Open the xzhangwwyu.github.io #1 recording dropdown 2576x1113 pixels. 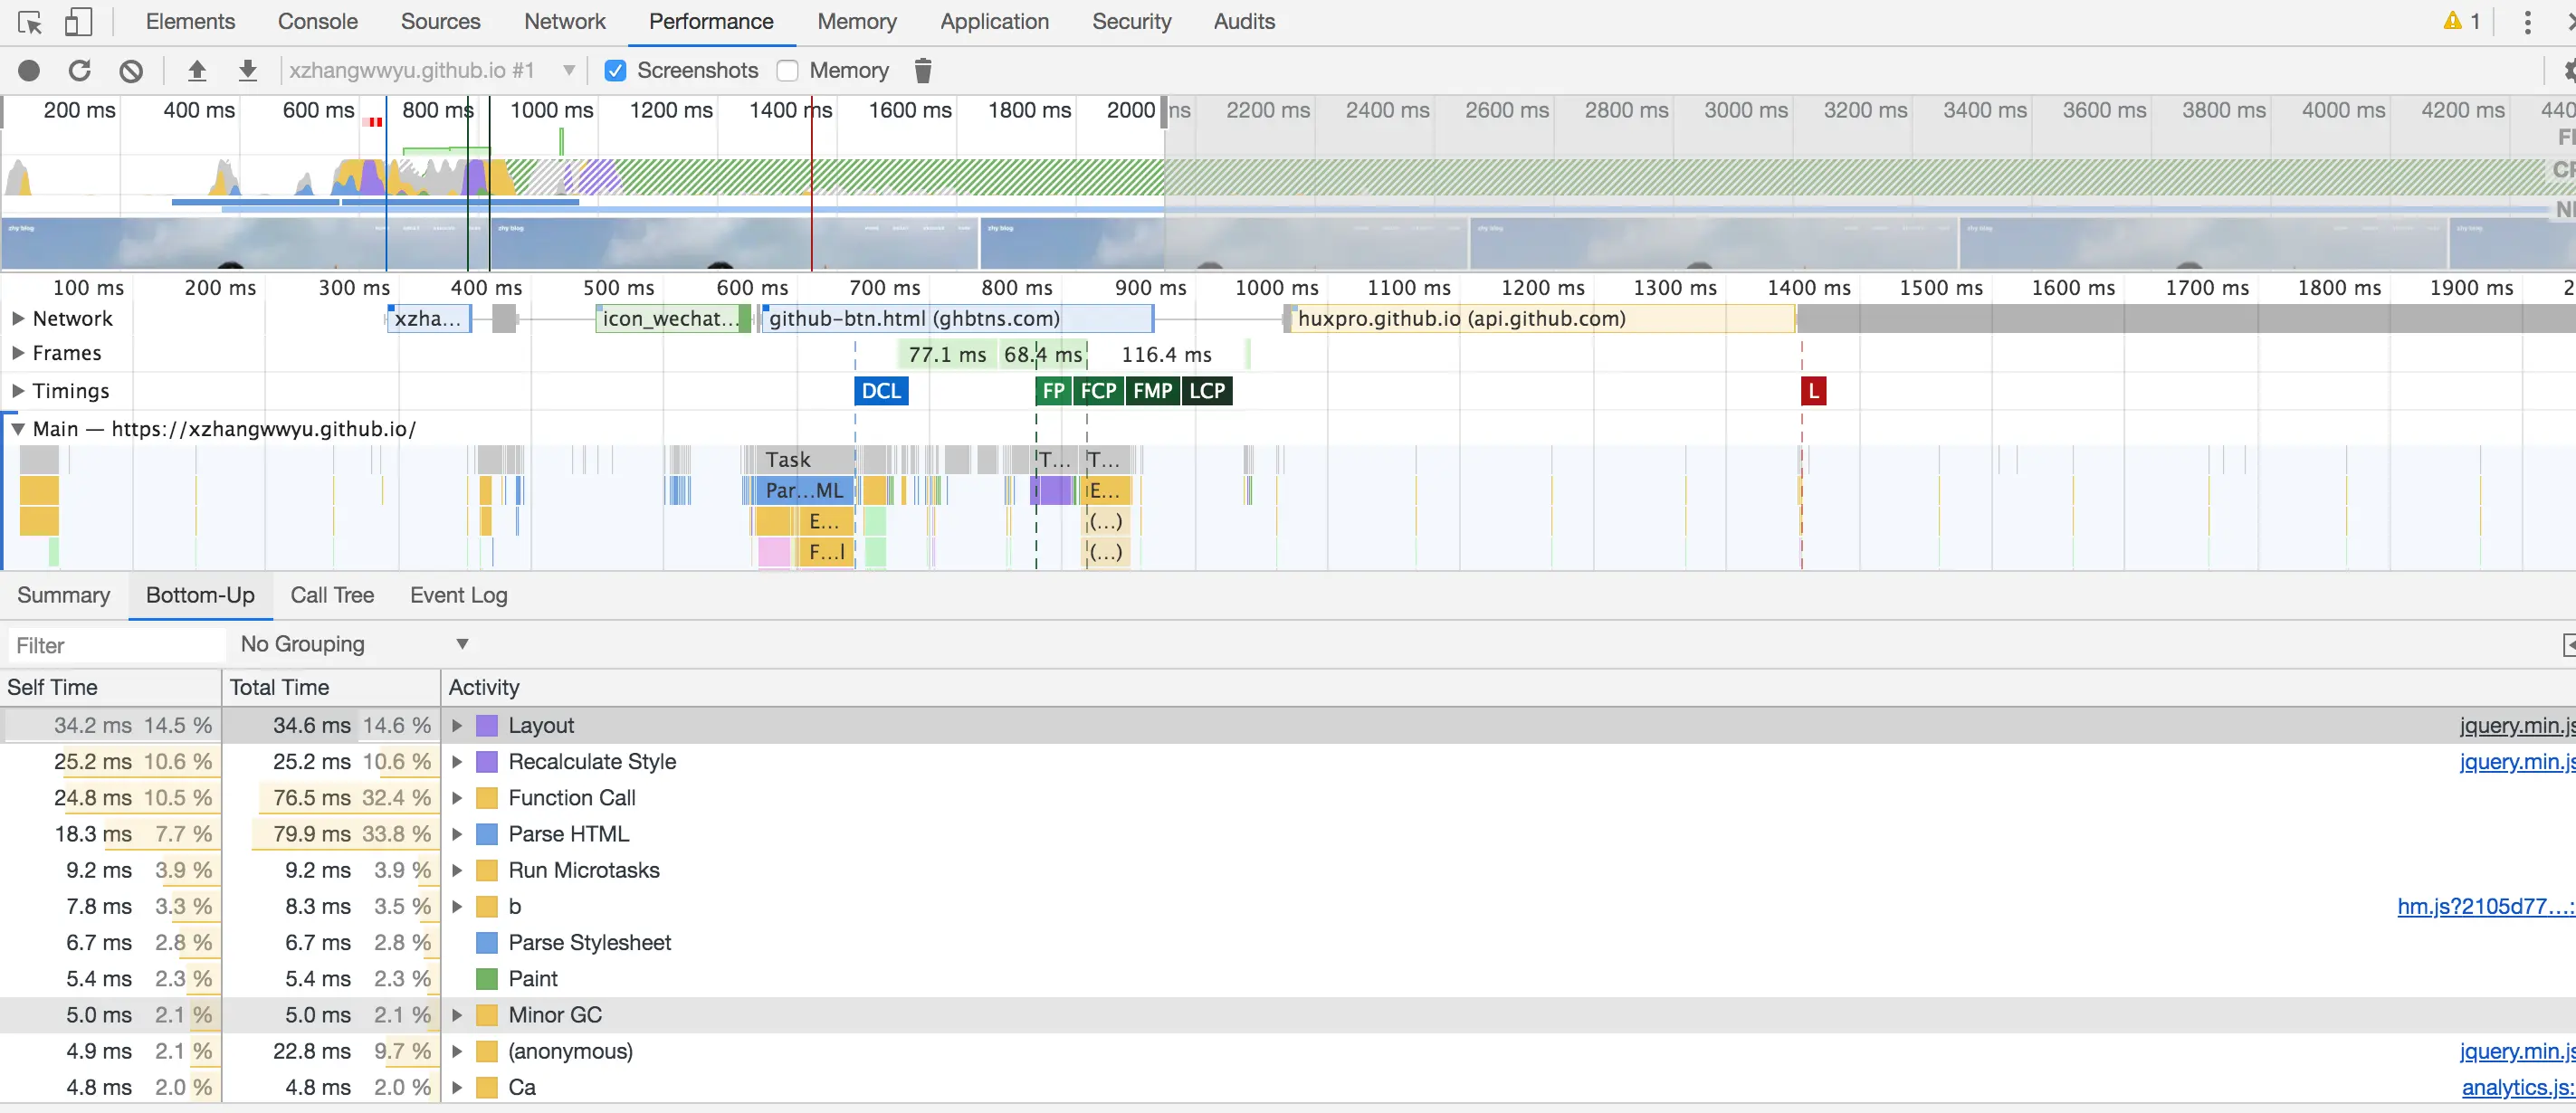tap(432, 70)
